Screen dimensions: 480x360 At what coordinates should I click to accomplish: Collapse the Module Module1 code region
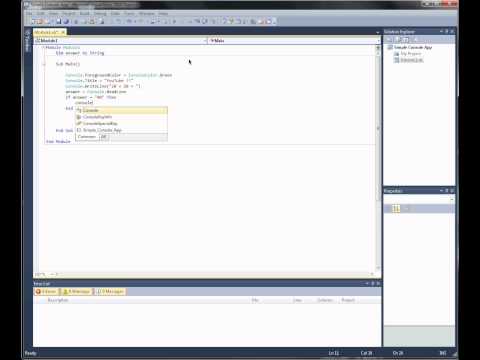tap(43, 47)
